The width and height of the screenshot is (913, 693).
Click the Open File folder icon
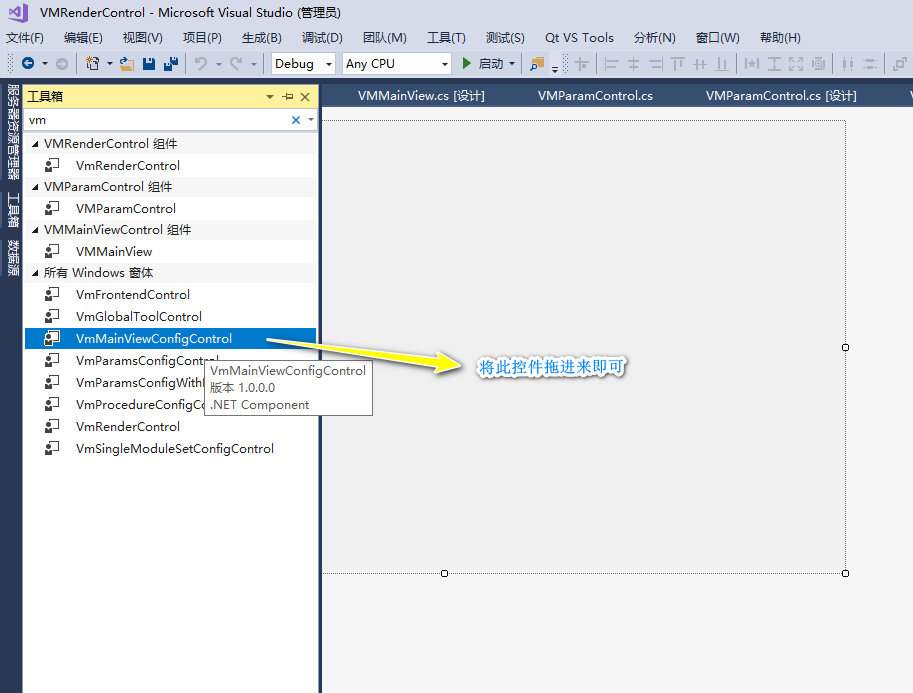(x=127, y=63)
